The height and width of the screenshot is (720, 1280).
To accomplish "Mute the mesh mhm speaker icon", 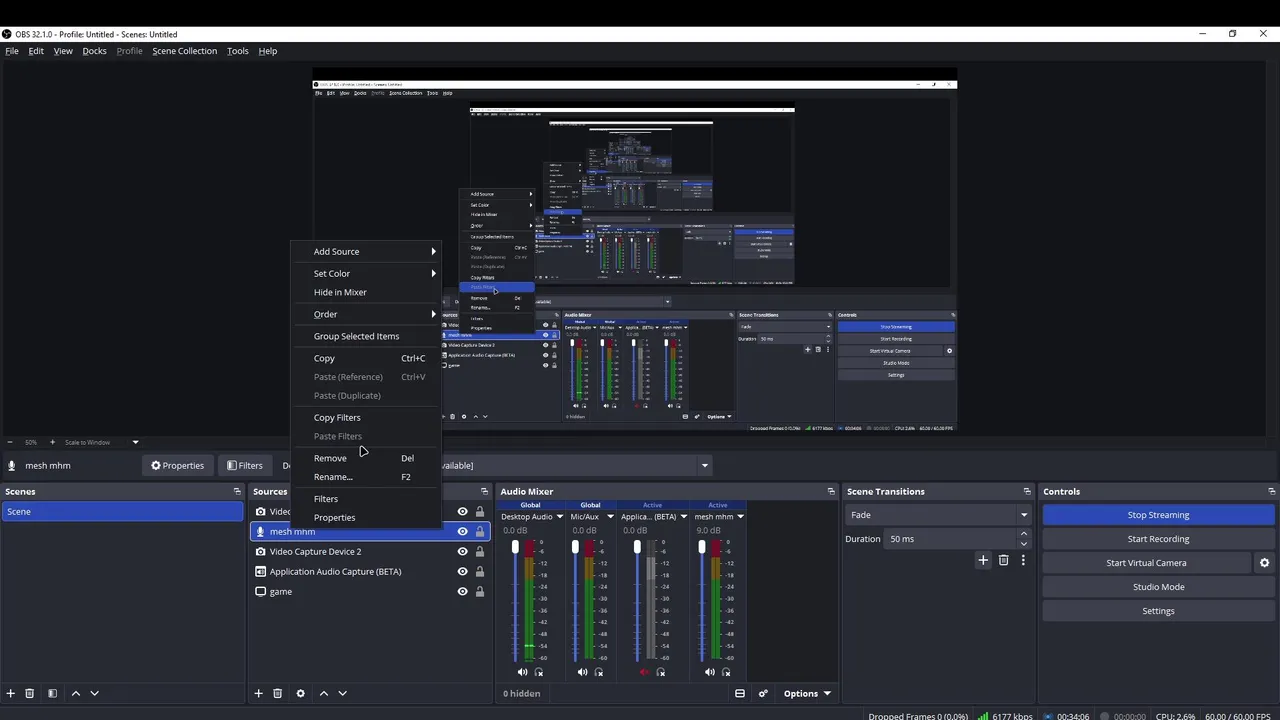I will pos(709,672).
